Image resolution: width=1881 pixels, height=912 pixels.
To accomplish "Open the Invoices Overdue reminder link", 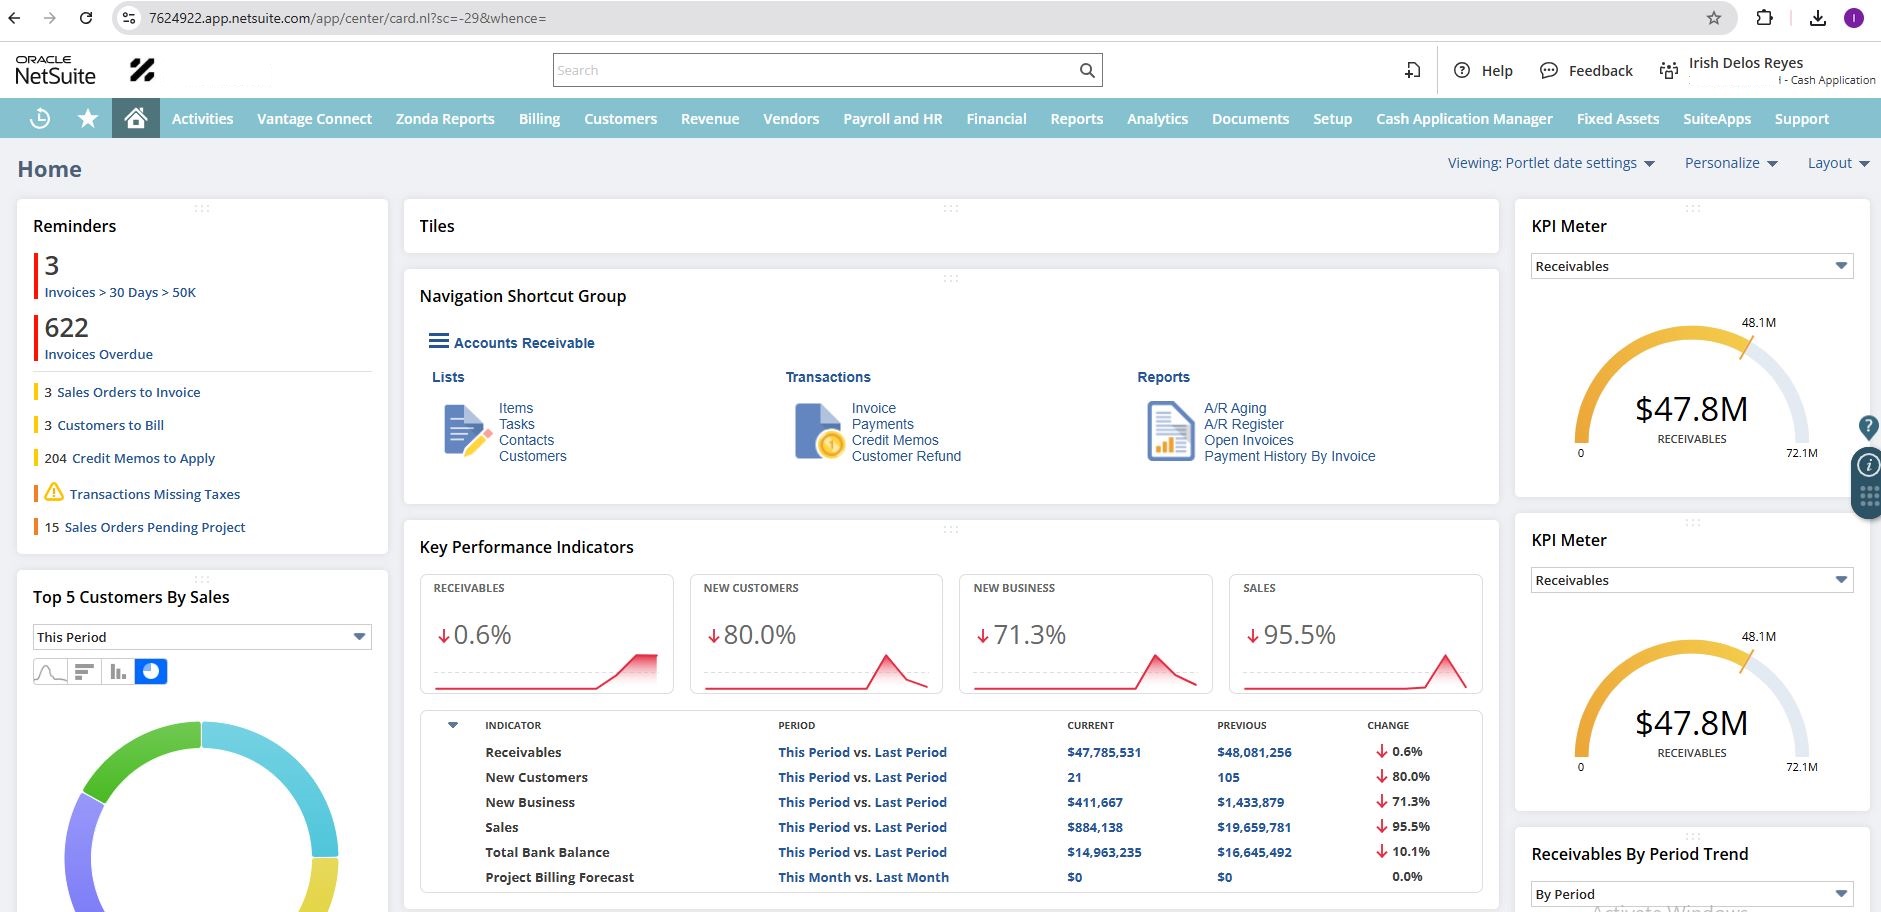I will point(98,354).
